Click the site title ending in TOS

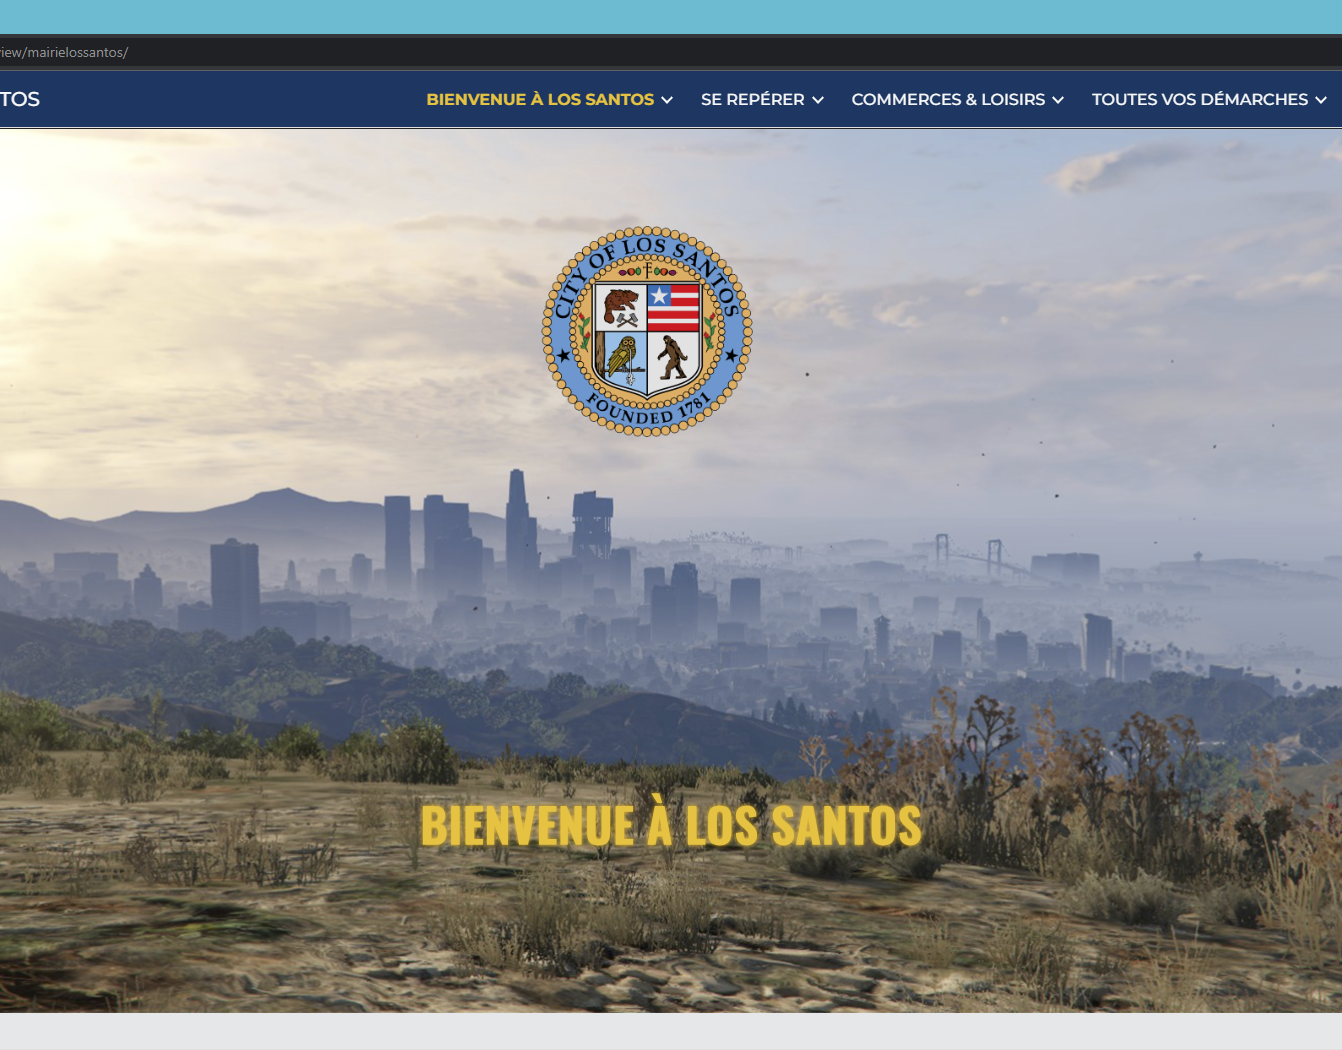(x=20, y=99)
